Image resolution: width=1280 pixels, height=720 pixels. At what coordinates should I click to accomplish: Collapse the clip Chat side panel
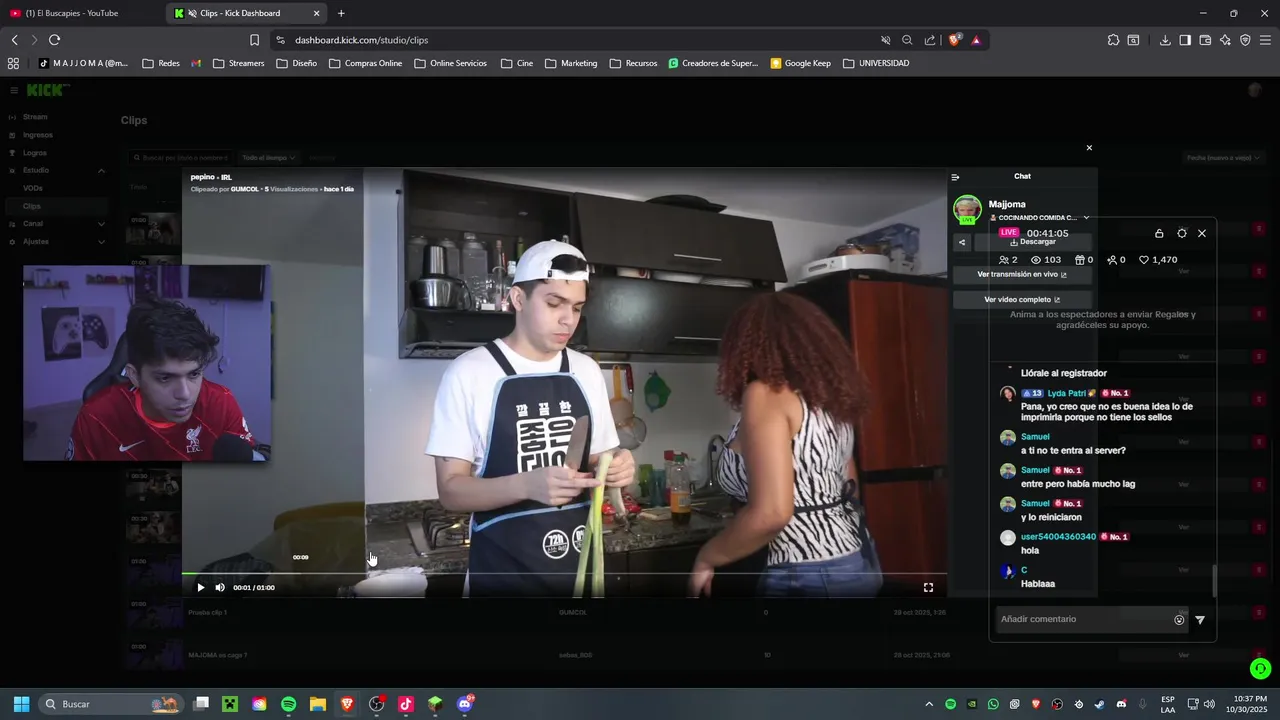[x=955, y=177]
